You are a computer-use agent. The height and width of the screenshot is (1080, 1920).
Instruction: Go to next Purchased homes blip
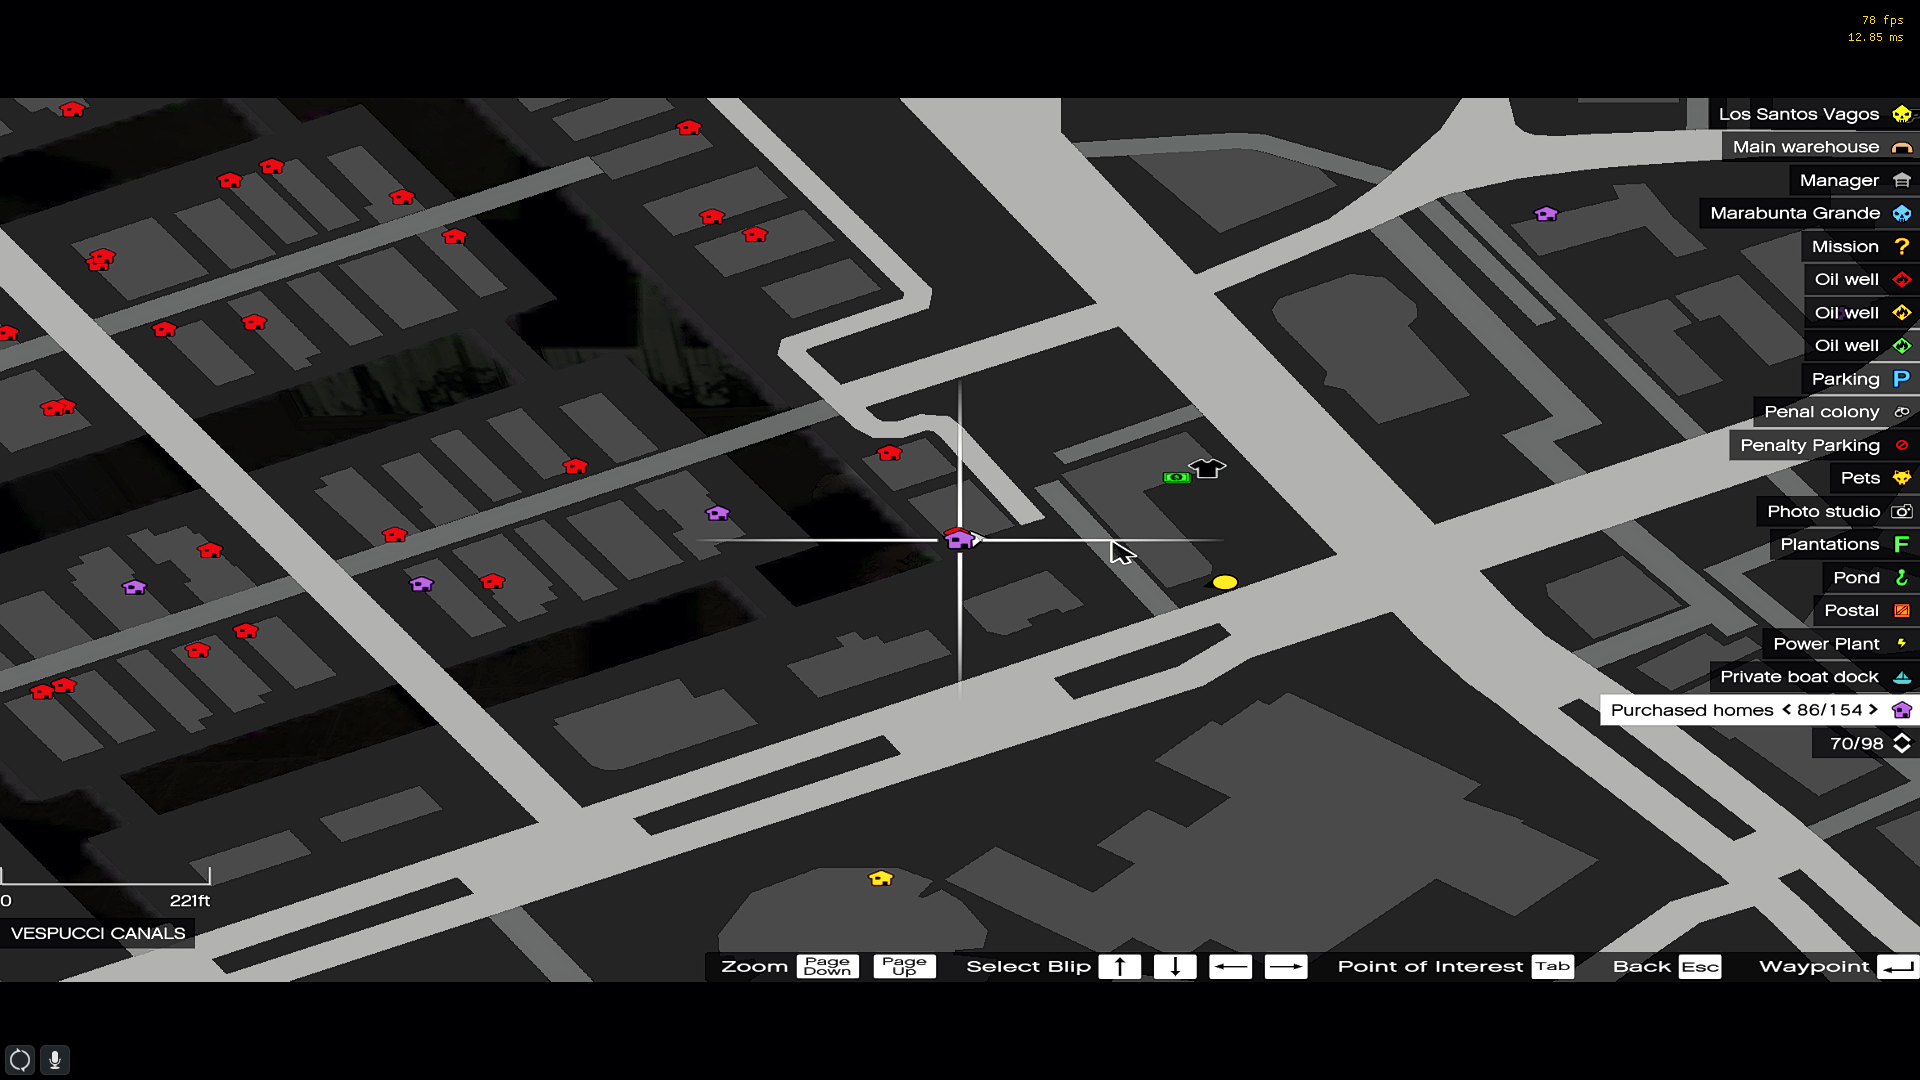1873,710
